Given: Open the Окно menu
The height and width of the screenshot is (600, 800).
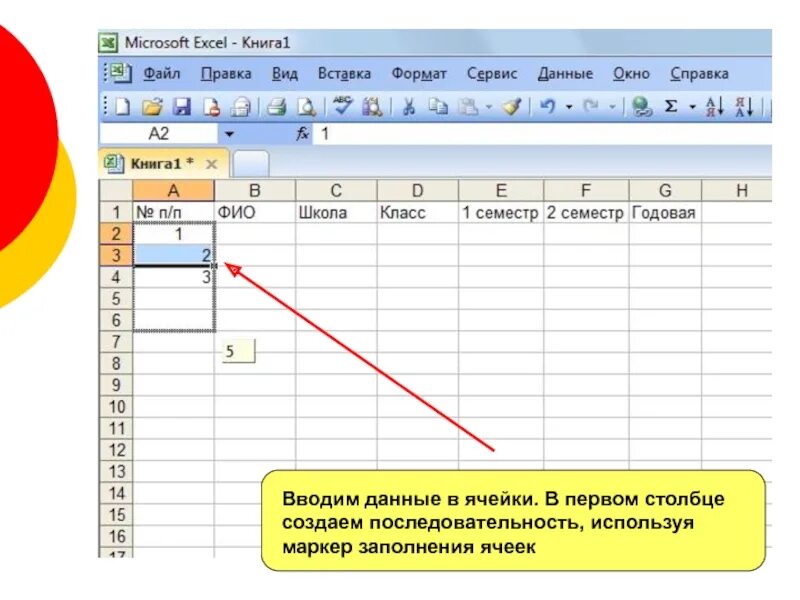Looking at the screenshot, I should tap(631, 74).
